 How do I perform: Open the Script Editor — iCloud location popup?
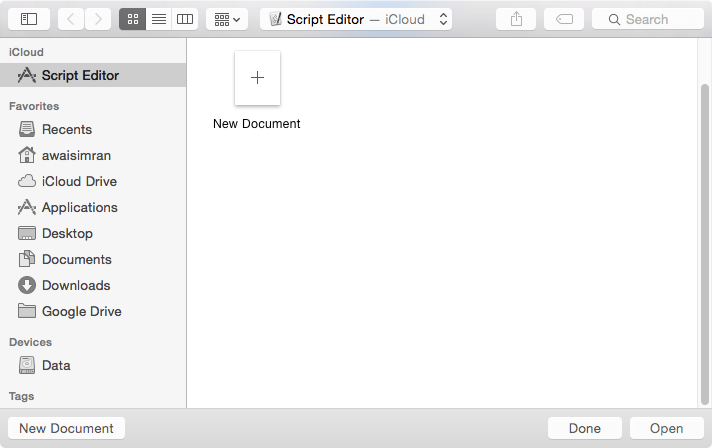pos(356,19)
